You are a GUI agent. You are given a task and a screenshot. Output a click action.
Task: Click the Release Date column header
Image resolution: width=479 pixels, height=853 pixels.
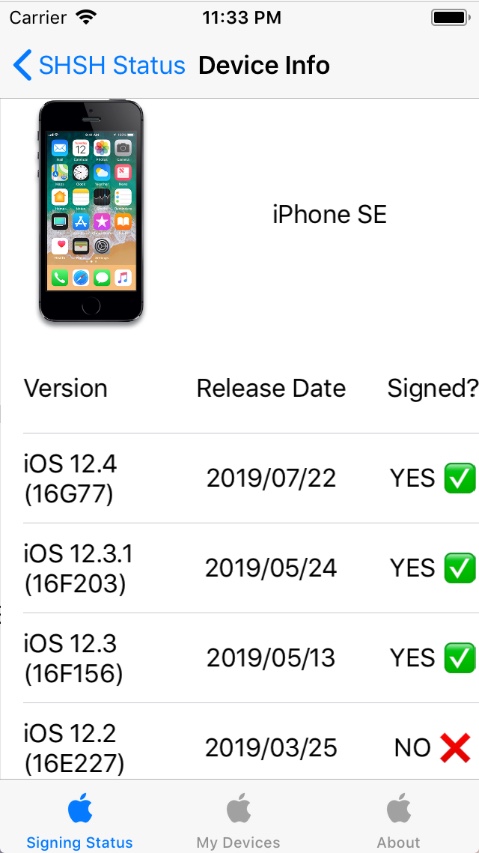(271, 389)
